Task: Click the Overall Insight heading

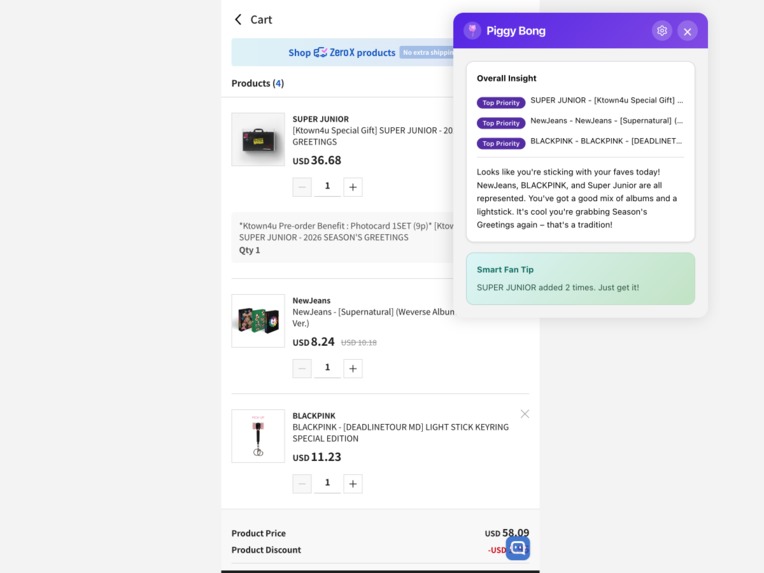Action: coord(506,78)
